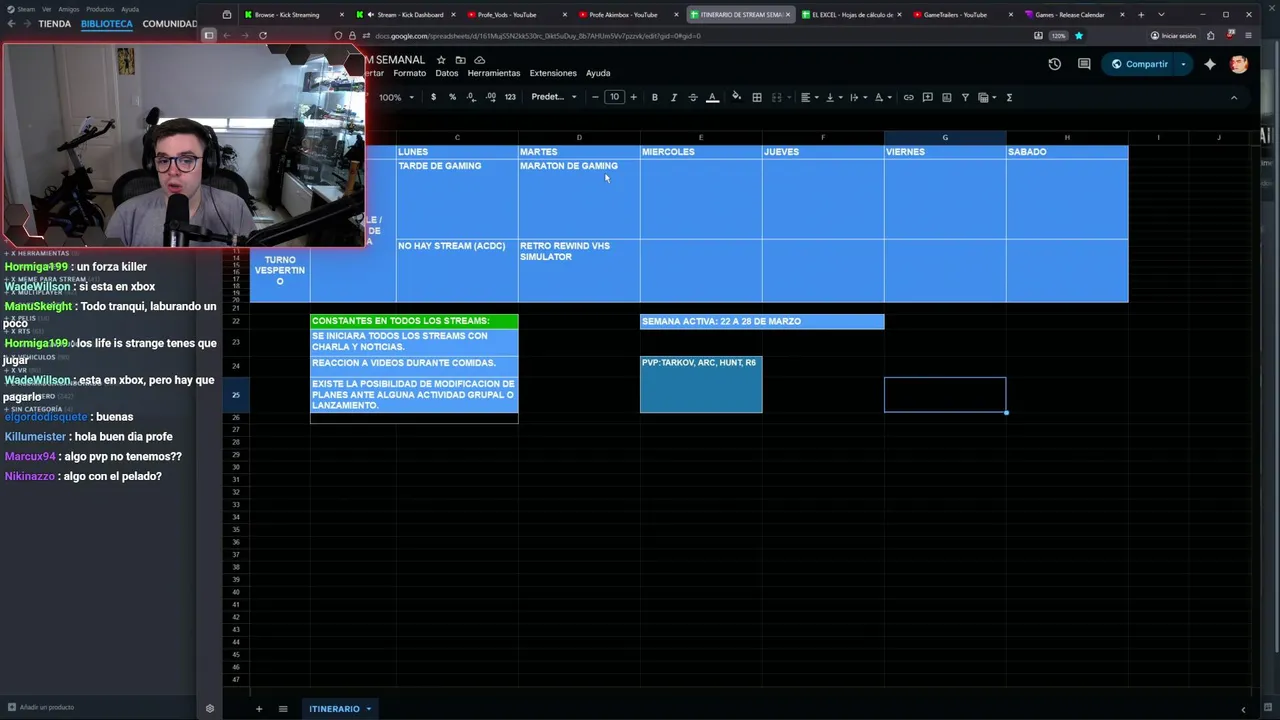The width and height of the screenshot is (1280, 720).
Task: Open the filter views icon dropdown
Action: click(987, 97)
